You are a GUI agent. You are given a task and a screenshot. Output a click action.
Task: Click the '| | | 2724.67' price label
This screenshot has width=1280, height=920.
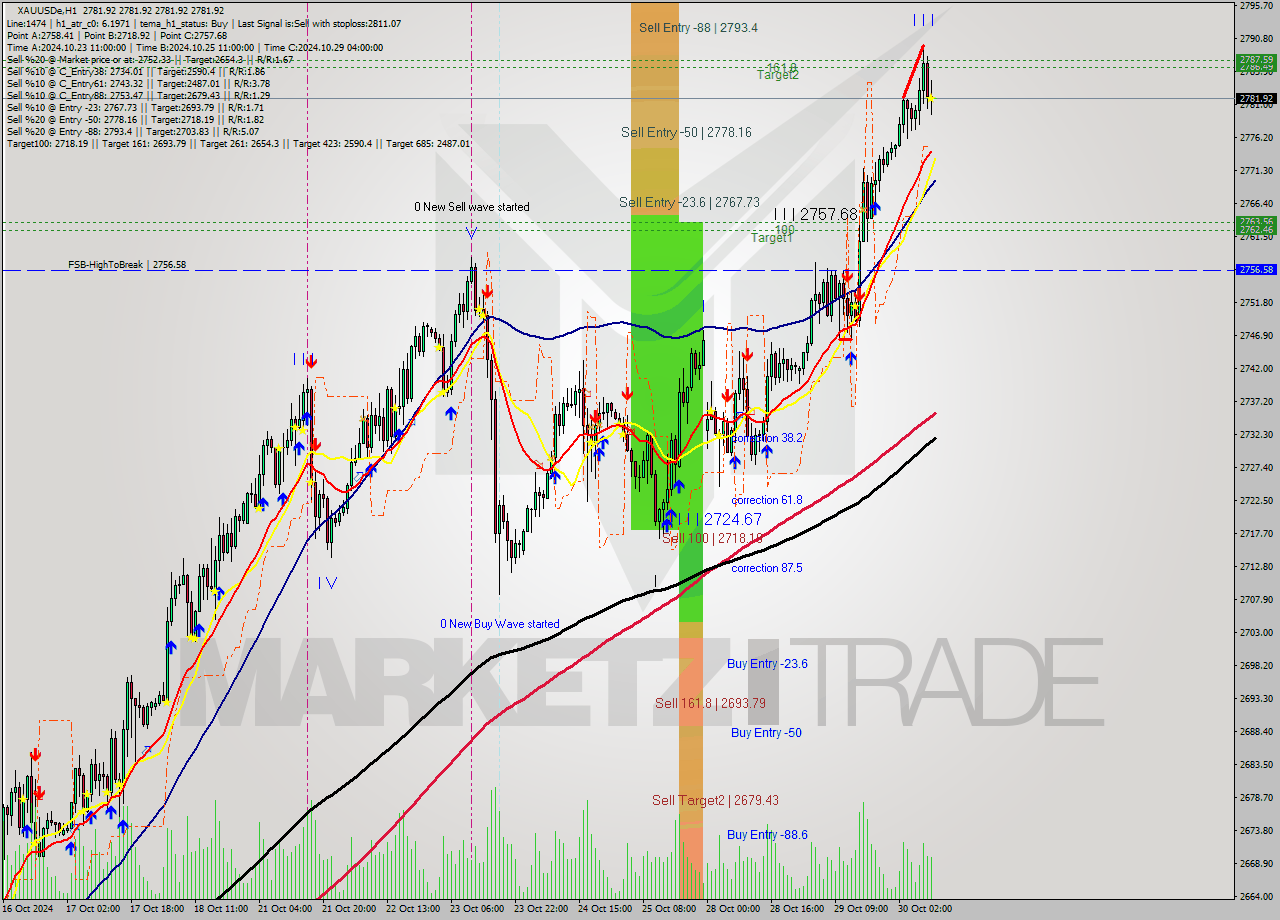720,519
